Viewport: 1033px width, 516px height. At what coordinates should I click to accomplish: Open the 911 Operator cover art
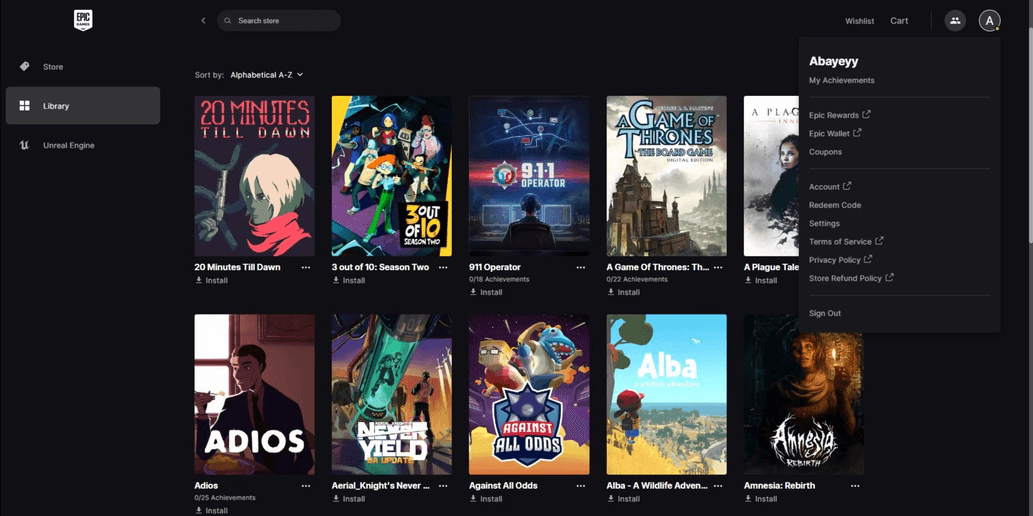(x=529, y=176)
